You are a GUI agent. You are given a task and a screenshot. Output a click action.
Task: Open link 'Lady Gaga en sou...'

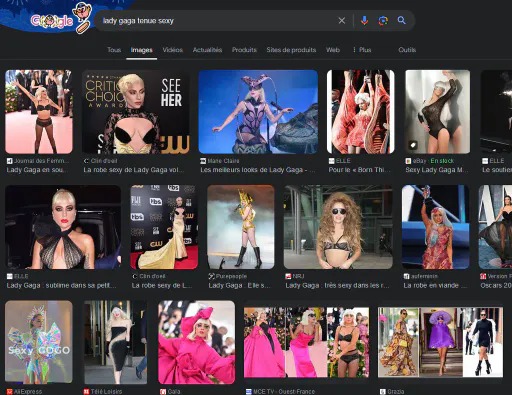point(37,170)
